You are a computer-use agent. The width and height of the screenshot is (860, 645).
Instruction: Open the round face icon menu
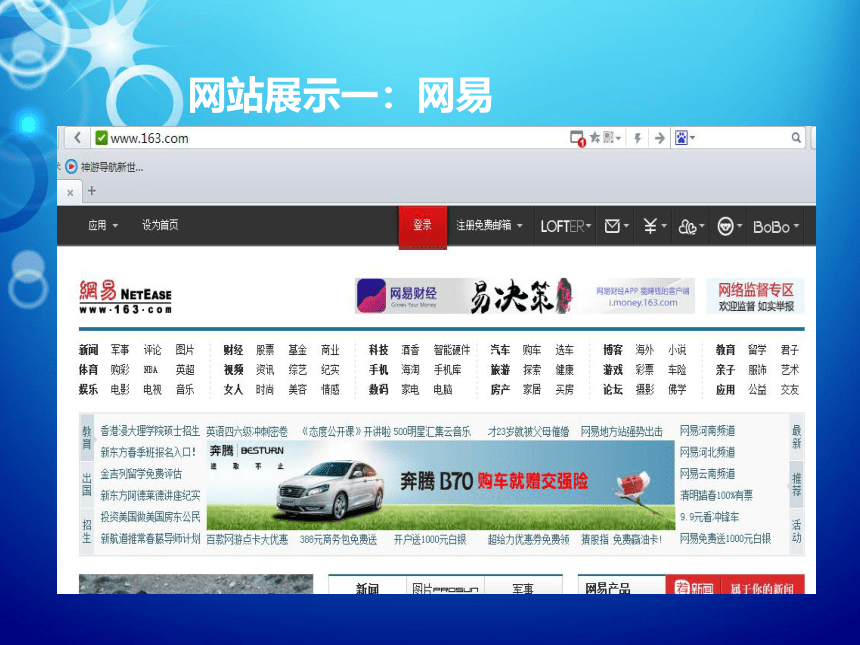(729, 226)
